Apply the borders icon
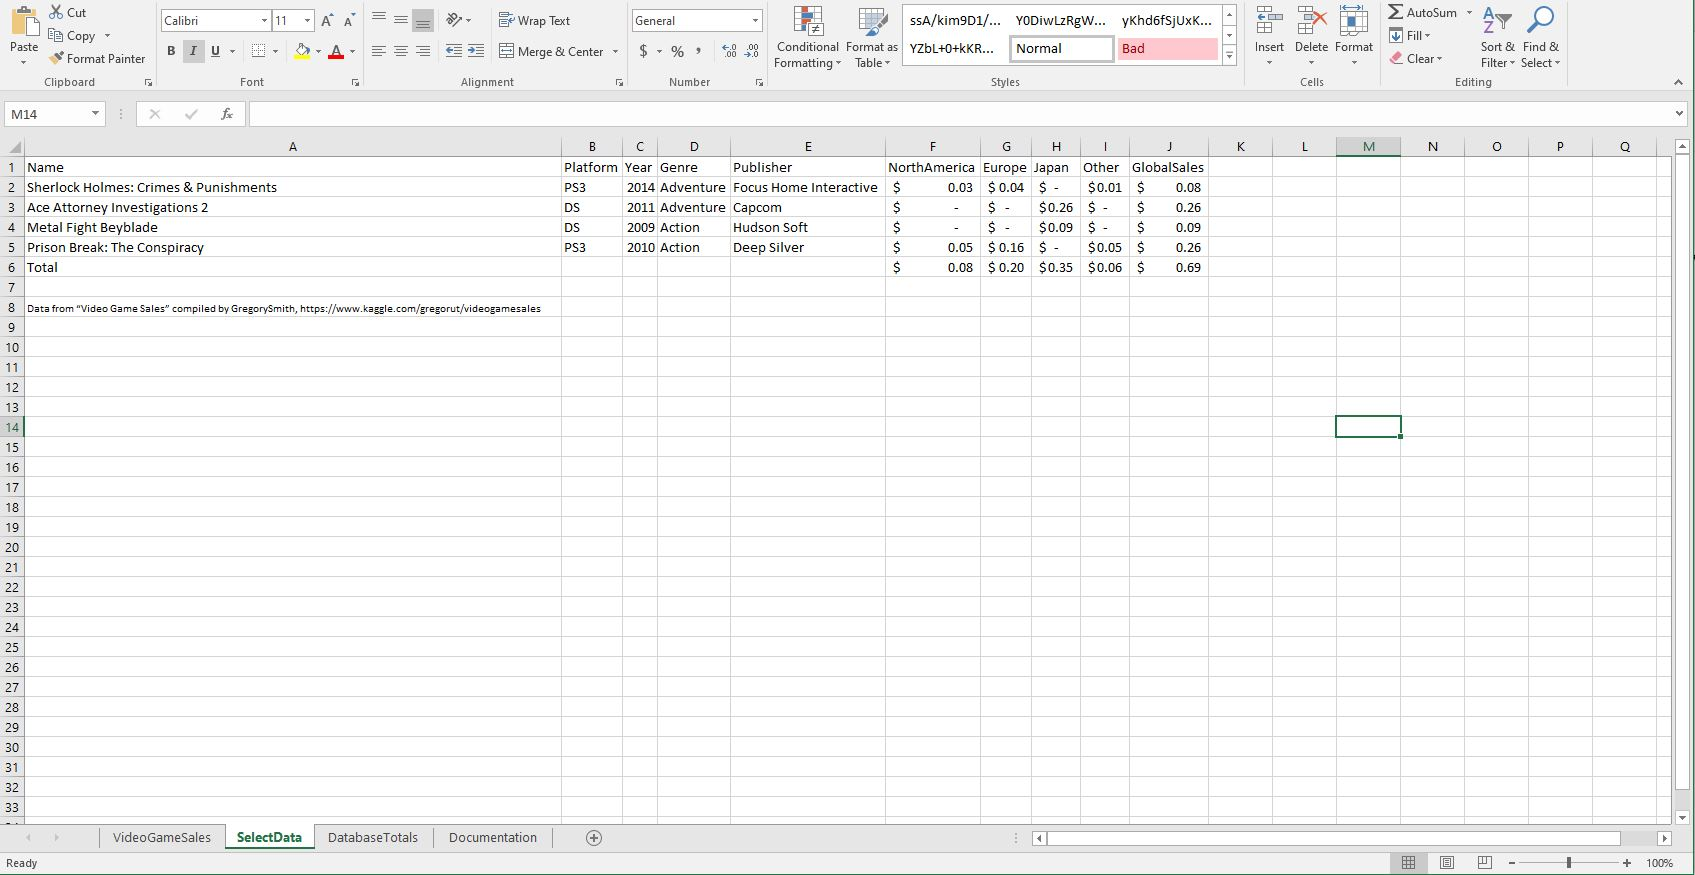 (259, 51)
